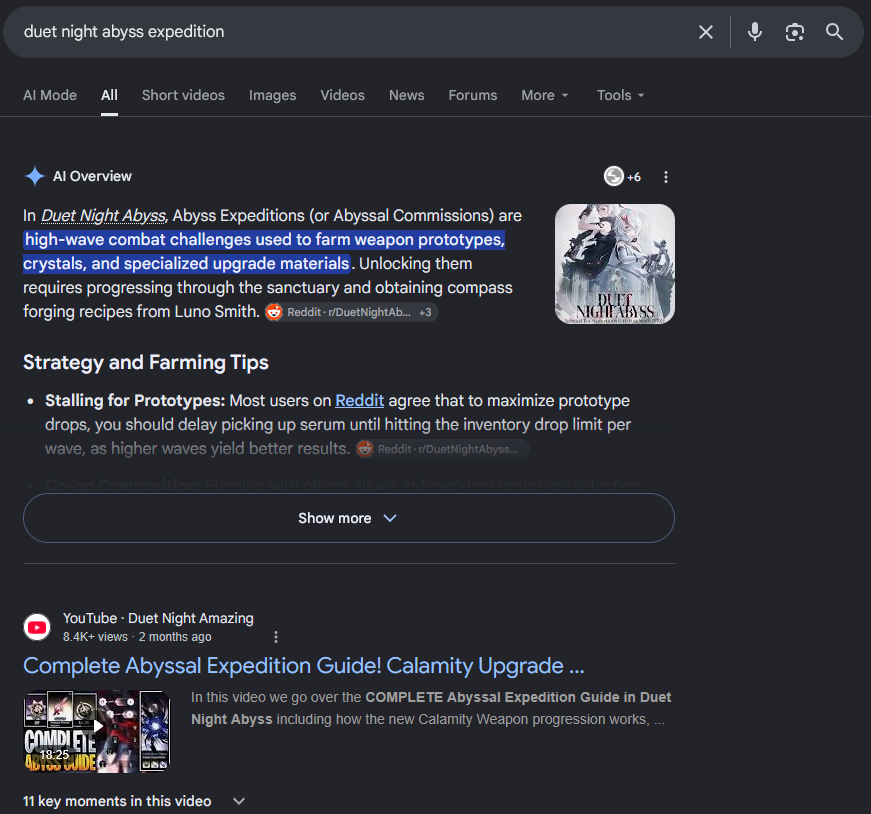Open the Duet Night Abyss underlined link

click(103, 216)
